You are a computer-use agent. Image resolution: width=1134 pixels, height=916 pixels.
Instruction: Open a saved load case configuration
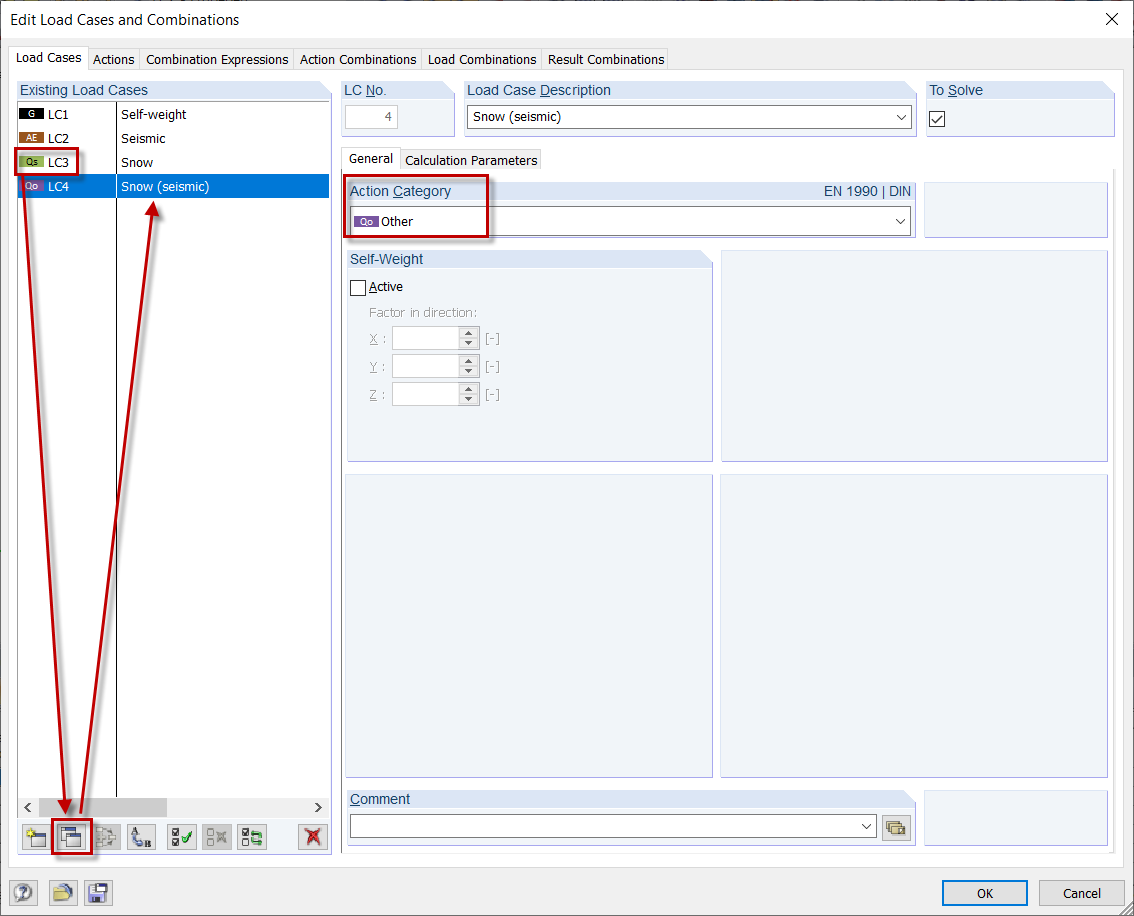click(x=63, y=892)
